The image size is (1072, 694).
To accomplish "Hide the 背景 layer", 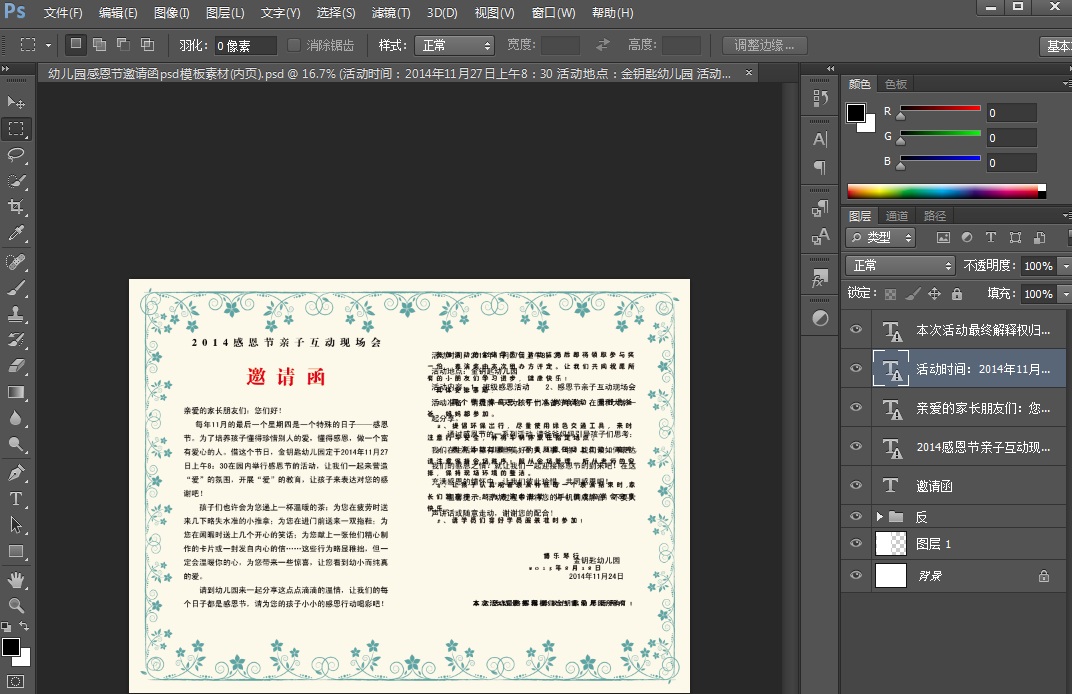I will 855,576.
